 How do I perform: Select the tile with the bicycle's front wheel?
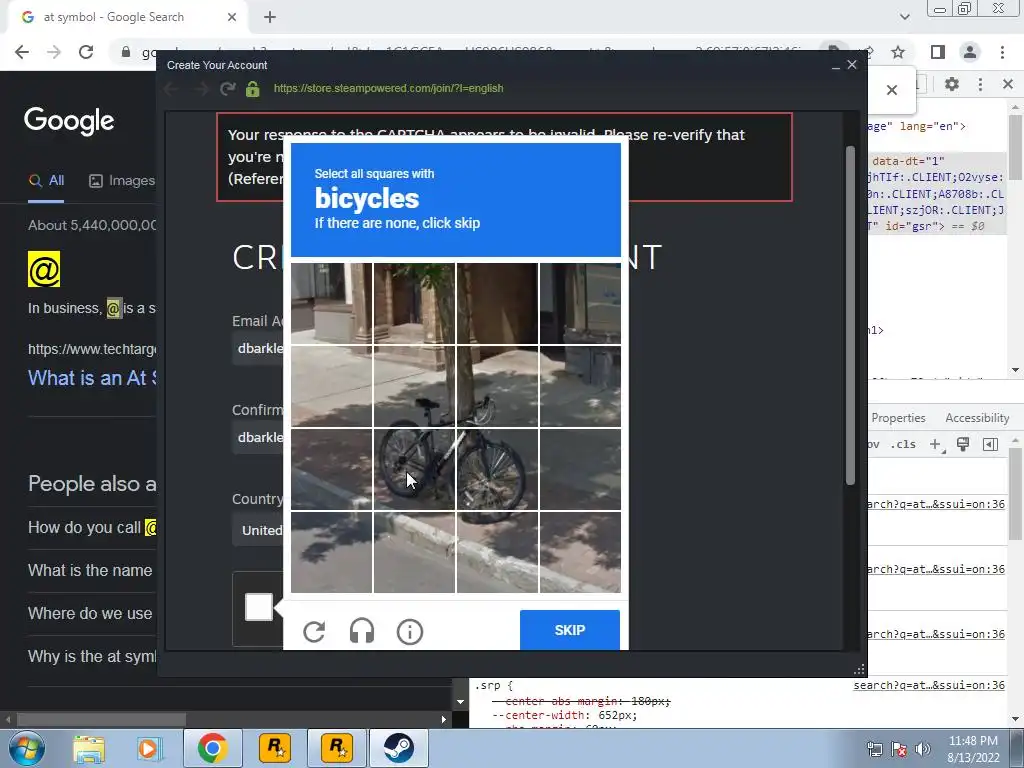coord(497,469)
